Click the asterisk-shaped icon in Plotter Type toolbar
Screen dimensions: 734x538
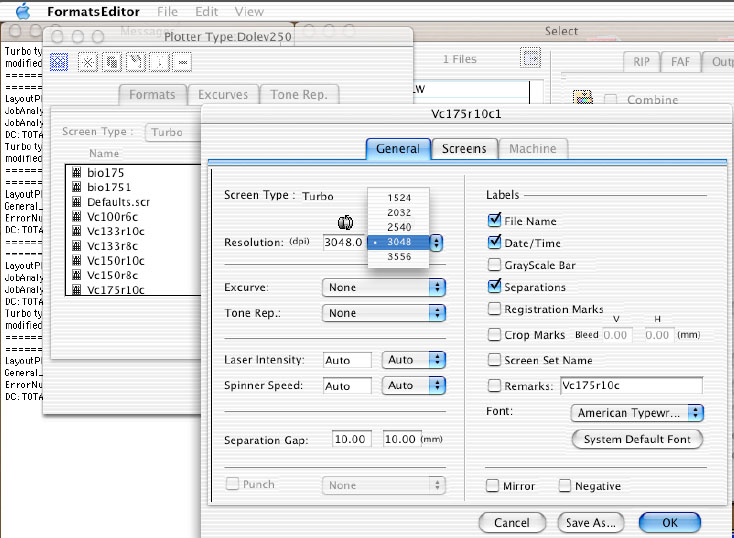pyautogui.click(x=88, y=62)
